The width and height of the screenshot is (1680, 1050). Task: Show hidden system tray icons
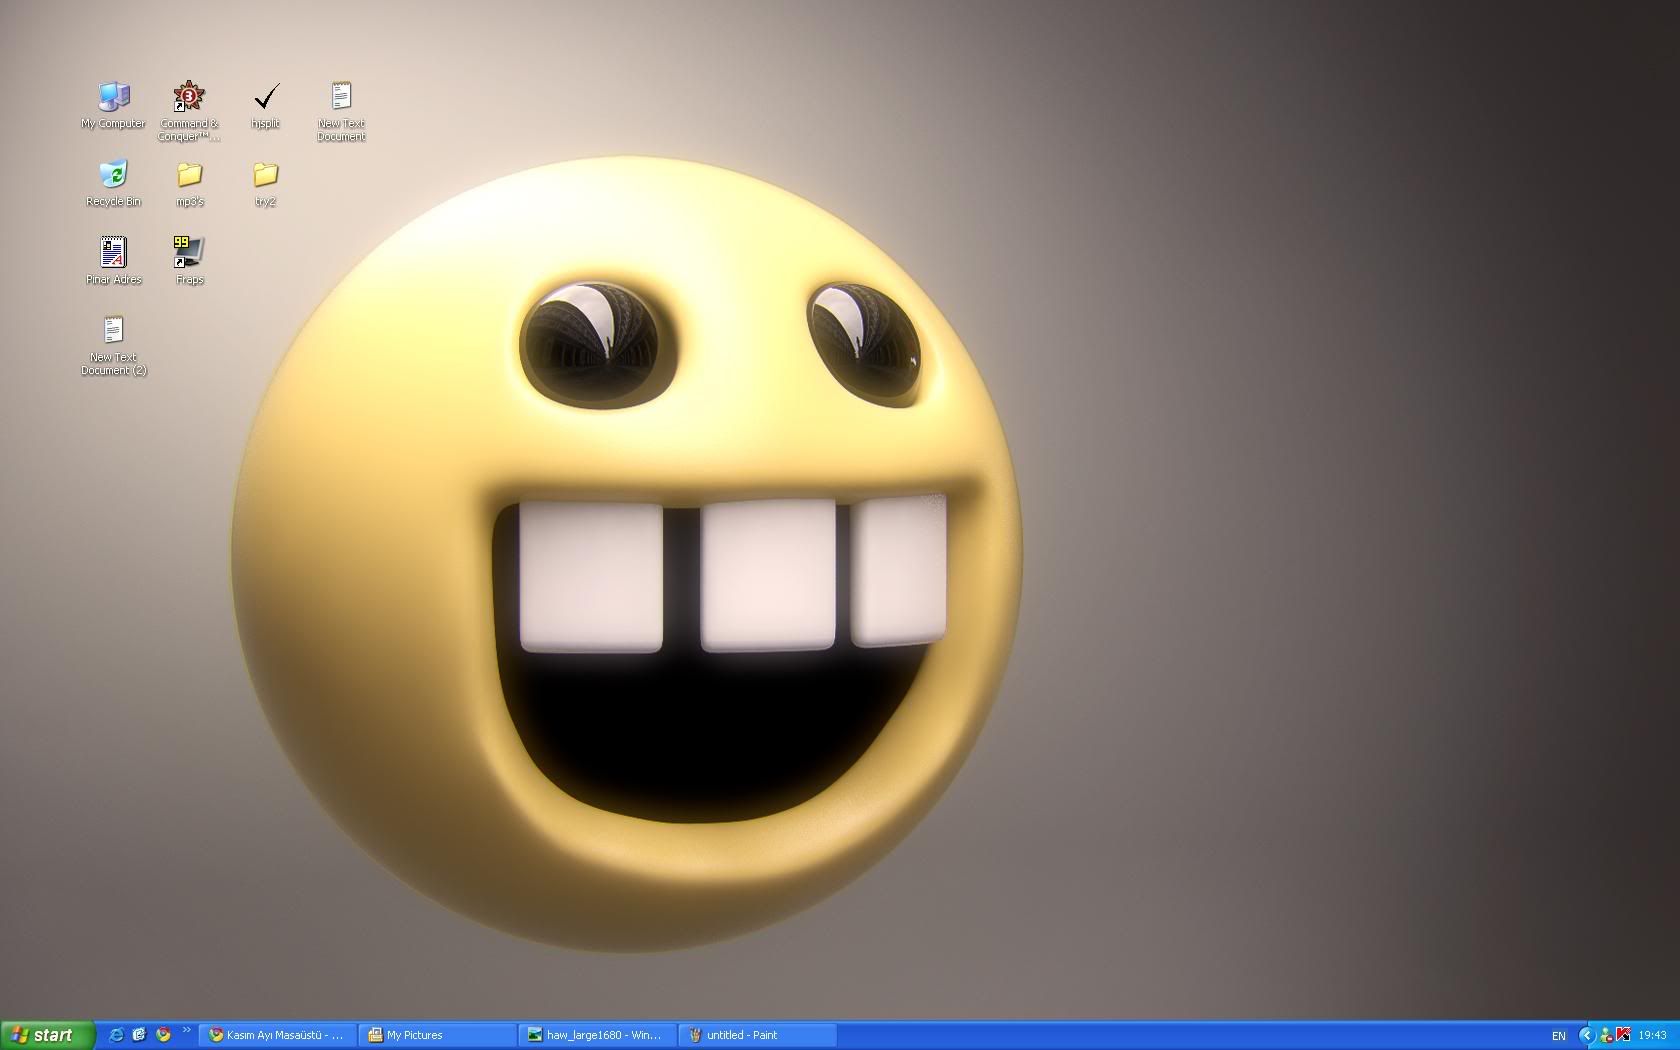coord(1586,1035)
